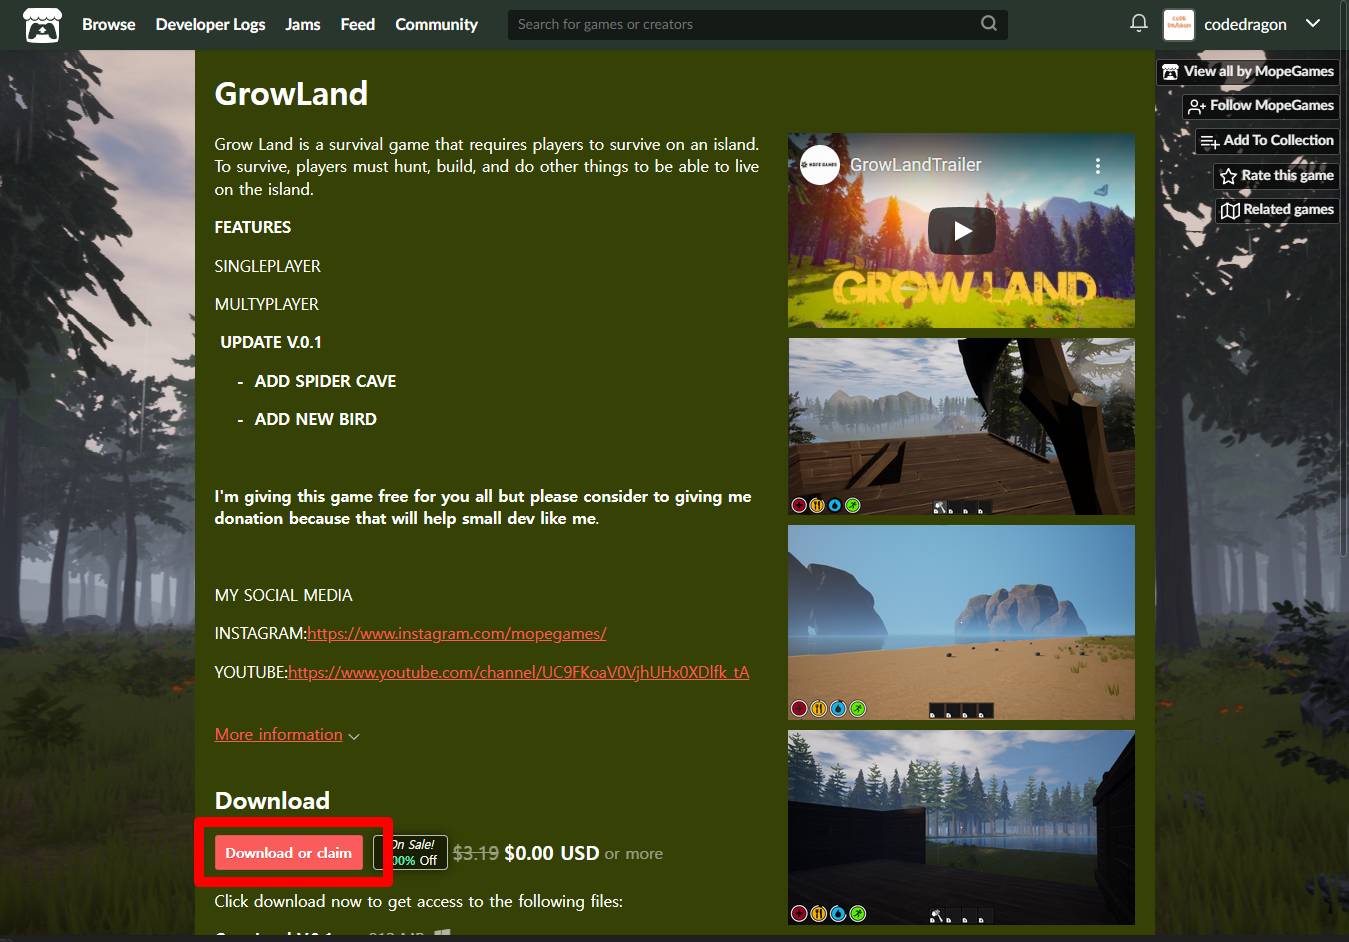
Task: Click the FEATURES heading
Action: point(253,228)
